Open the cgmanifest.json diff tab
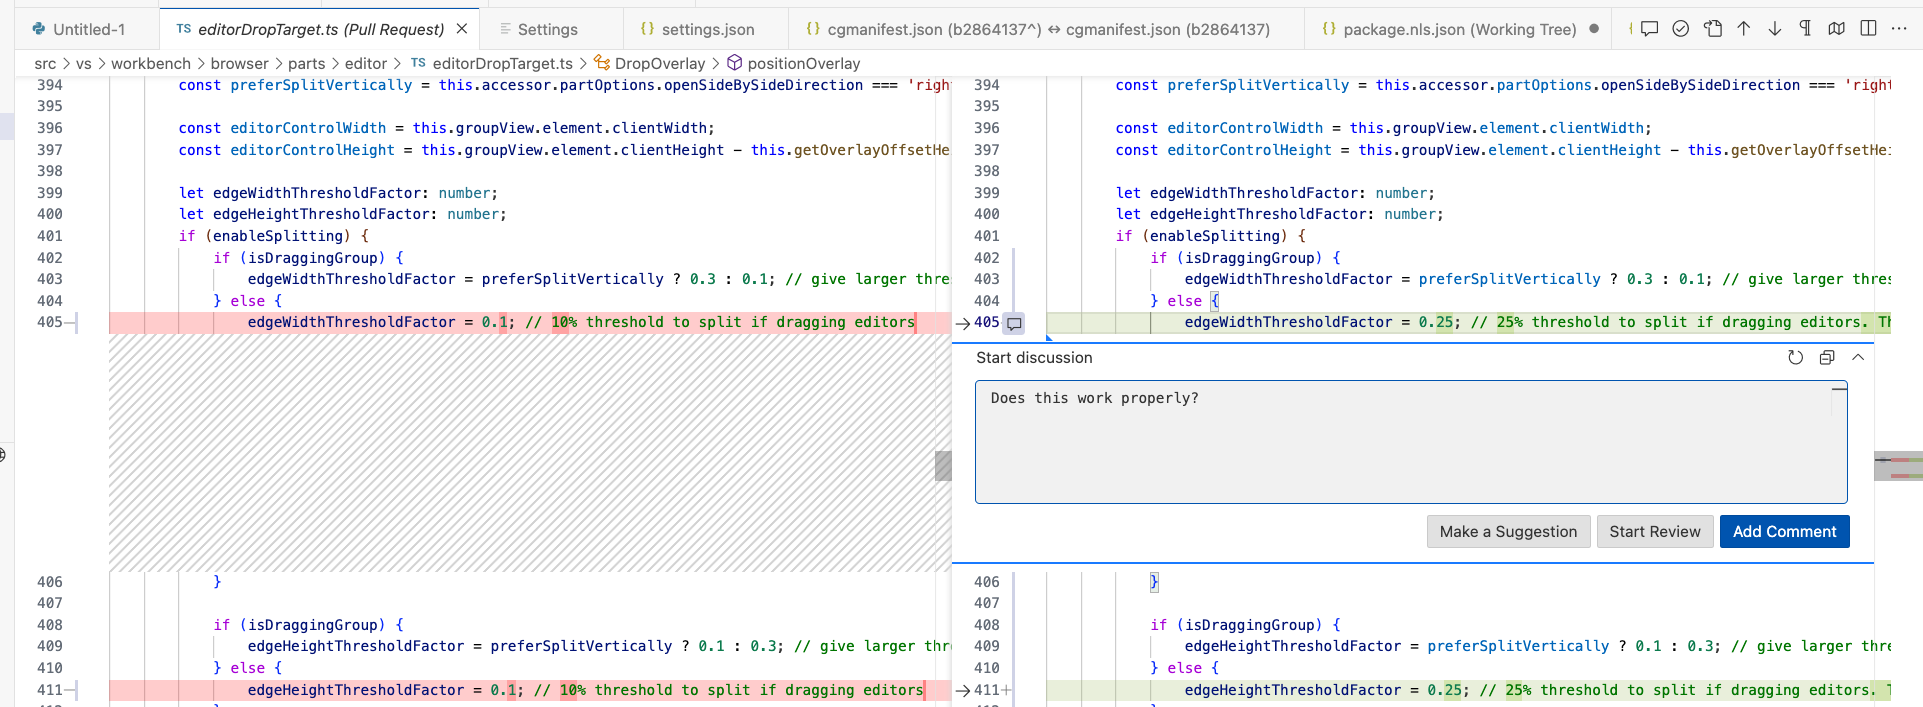Viewport: 1923px width, 707px height. click(1046, 29)
